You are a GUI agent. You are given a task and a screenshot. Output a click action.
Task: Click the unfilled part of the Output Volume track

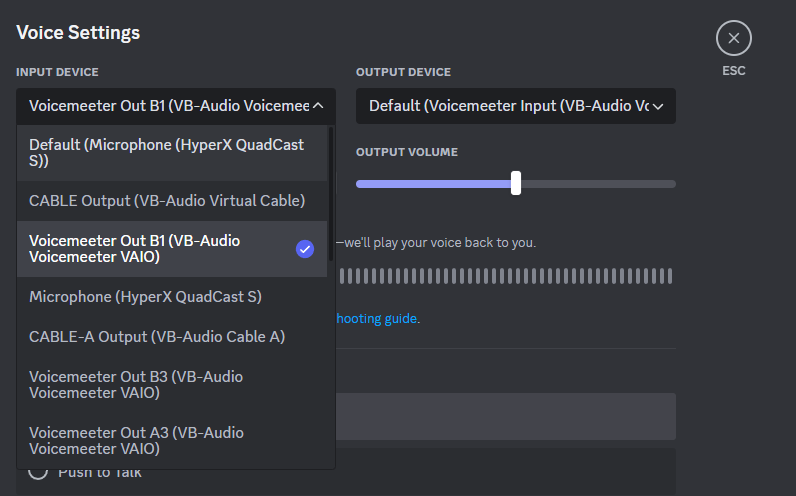(x=598, y=184)
